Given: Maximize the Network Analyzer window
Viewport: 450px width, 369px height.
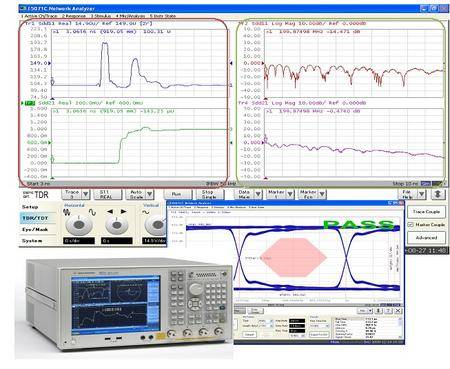Looking at the screenshot, I should pos(433,9).
